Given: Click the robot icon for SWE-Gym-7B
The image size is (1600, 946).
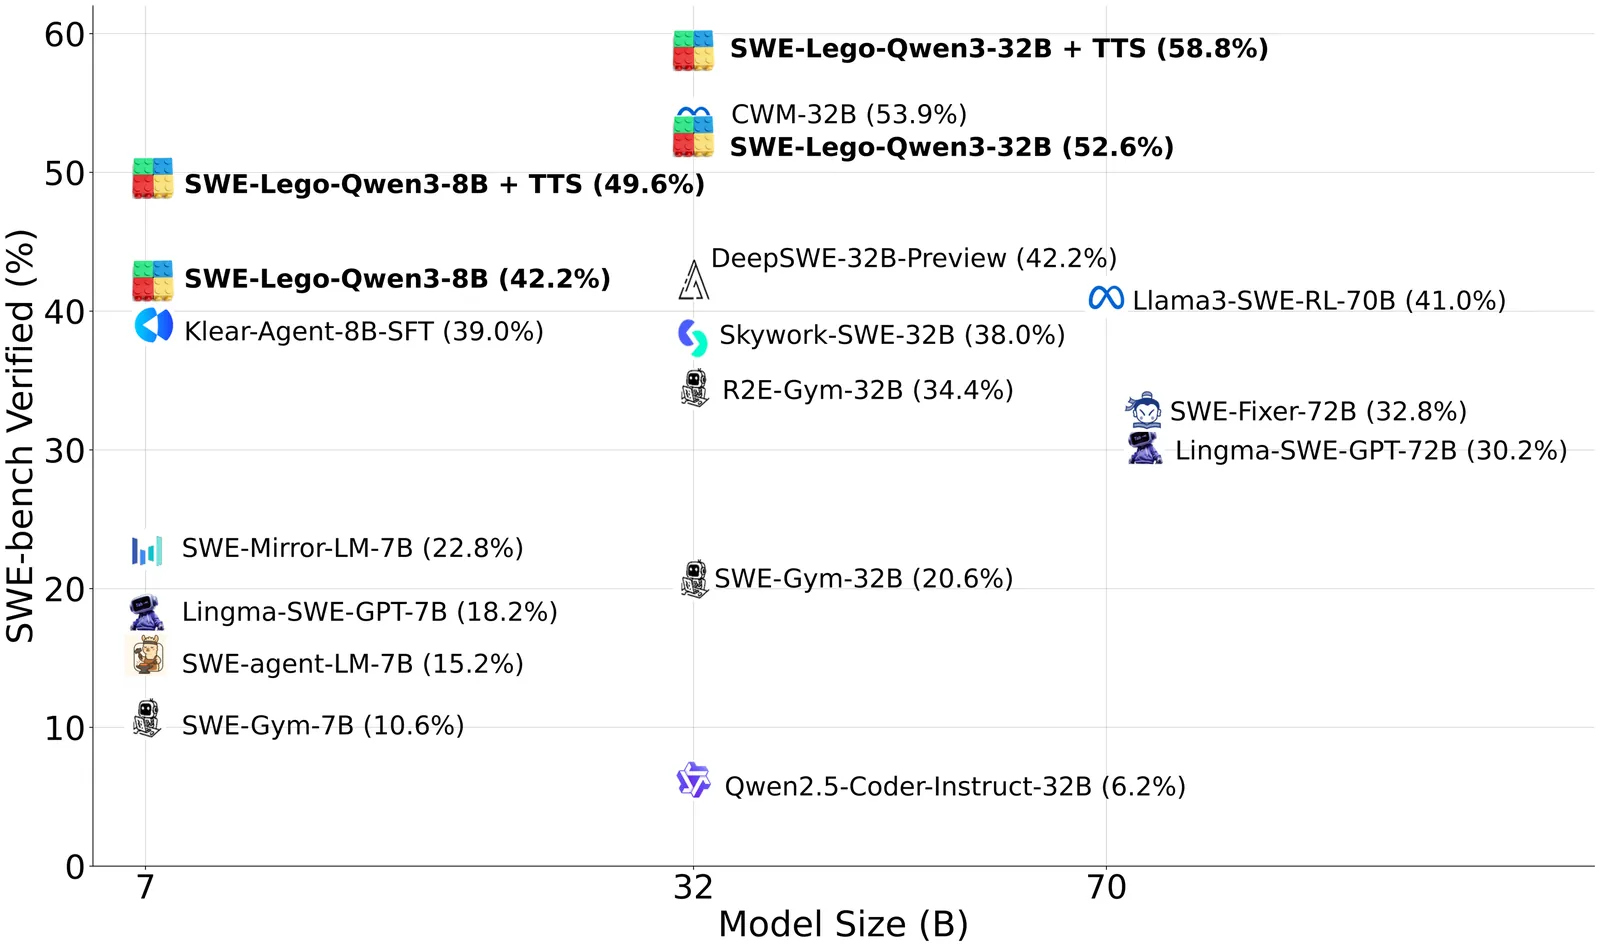Looking at the screenshot, I should pos(147,718).
